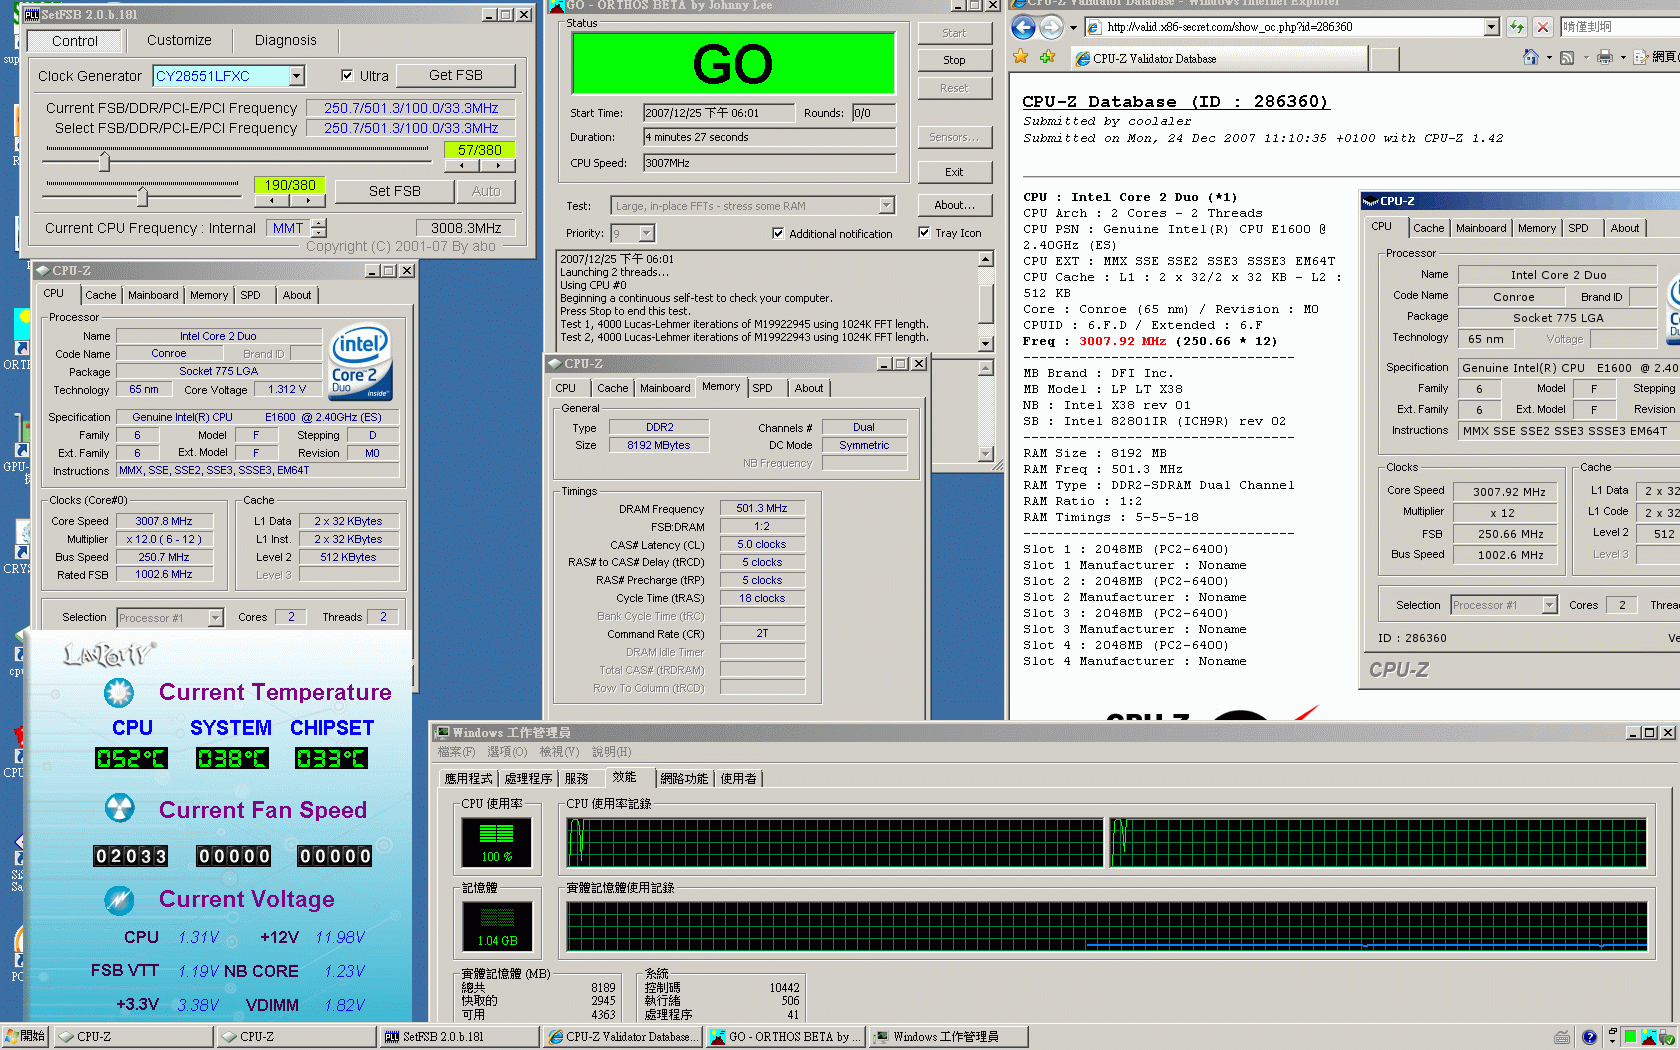The width and height of the screenshot is (1680, 1050).
Task: Click the Internet Explorer Forward arrow
Action: tap(1051, 27)
